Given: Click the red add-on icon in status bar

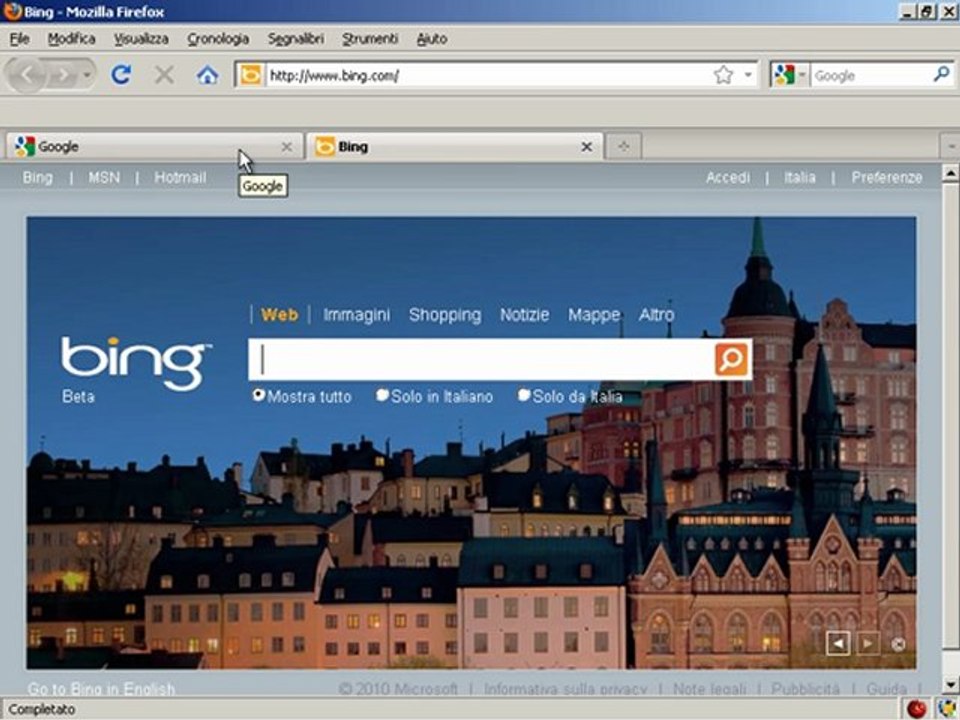Looking at the screenshot, I should point(916,709).
